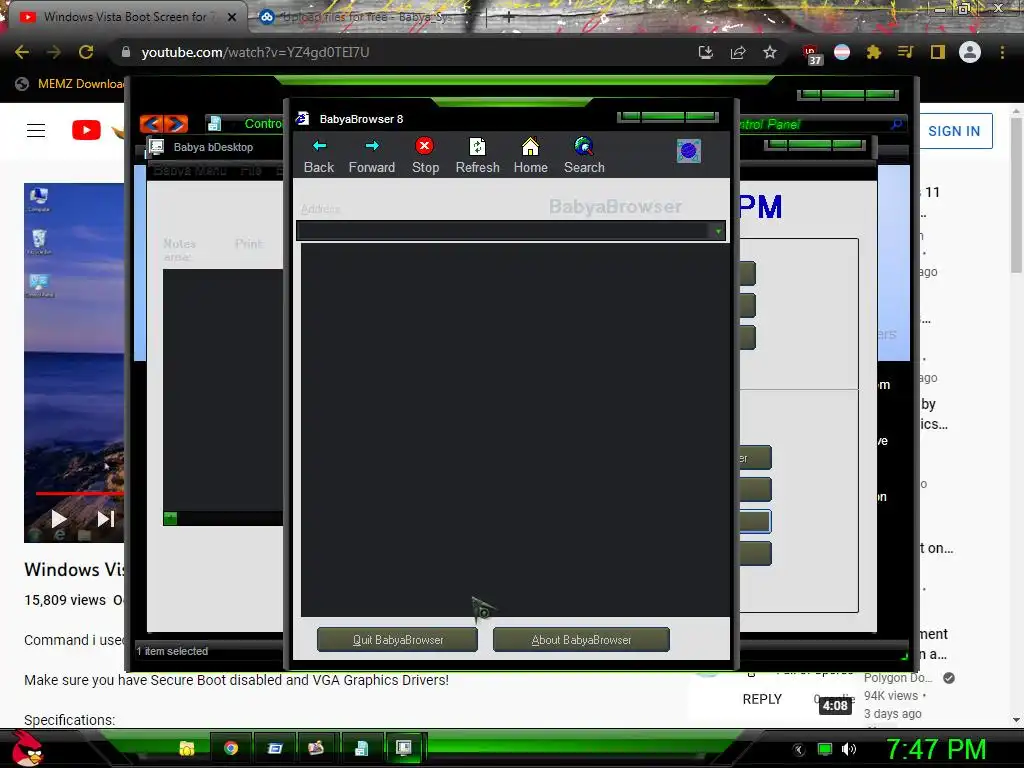The image size is (1024, 768).
Task: Click the Forward arrow in BabyaBrowser toolbar
Action: pyautogui.click(x=372, y=155)
